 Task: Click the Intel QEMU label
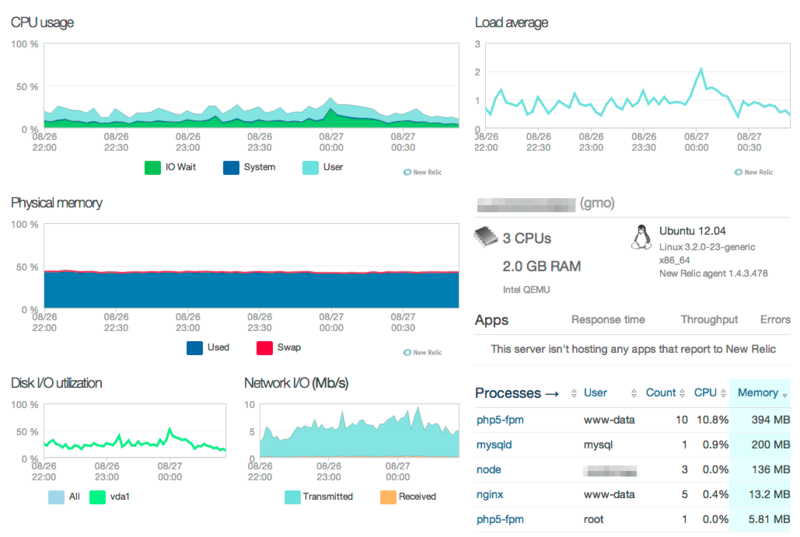tap(527, 290)
